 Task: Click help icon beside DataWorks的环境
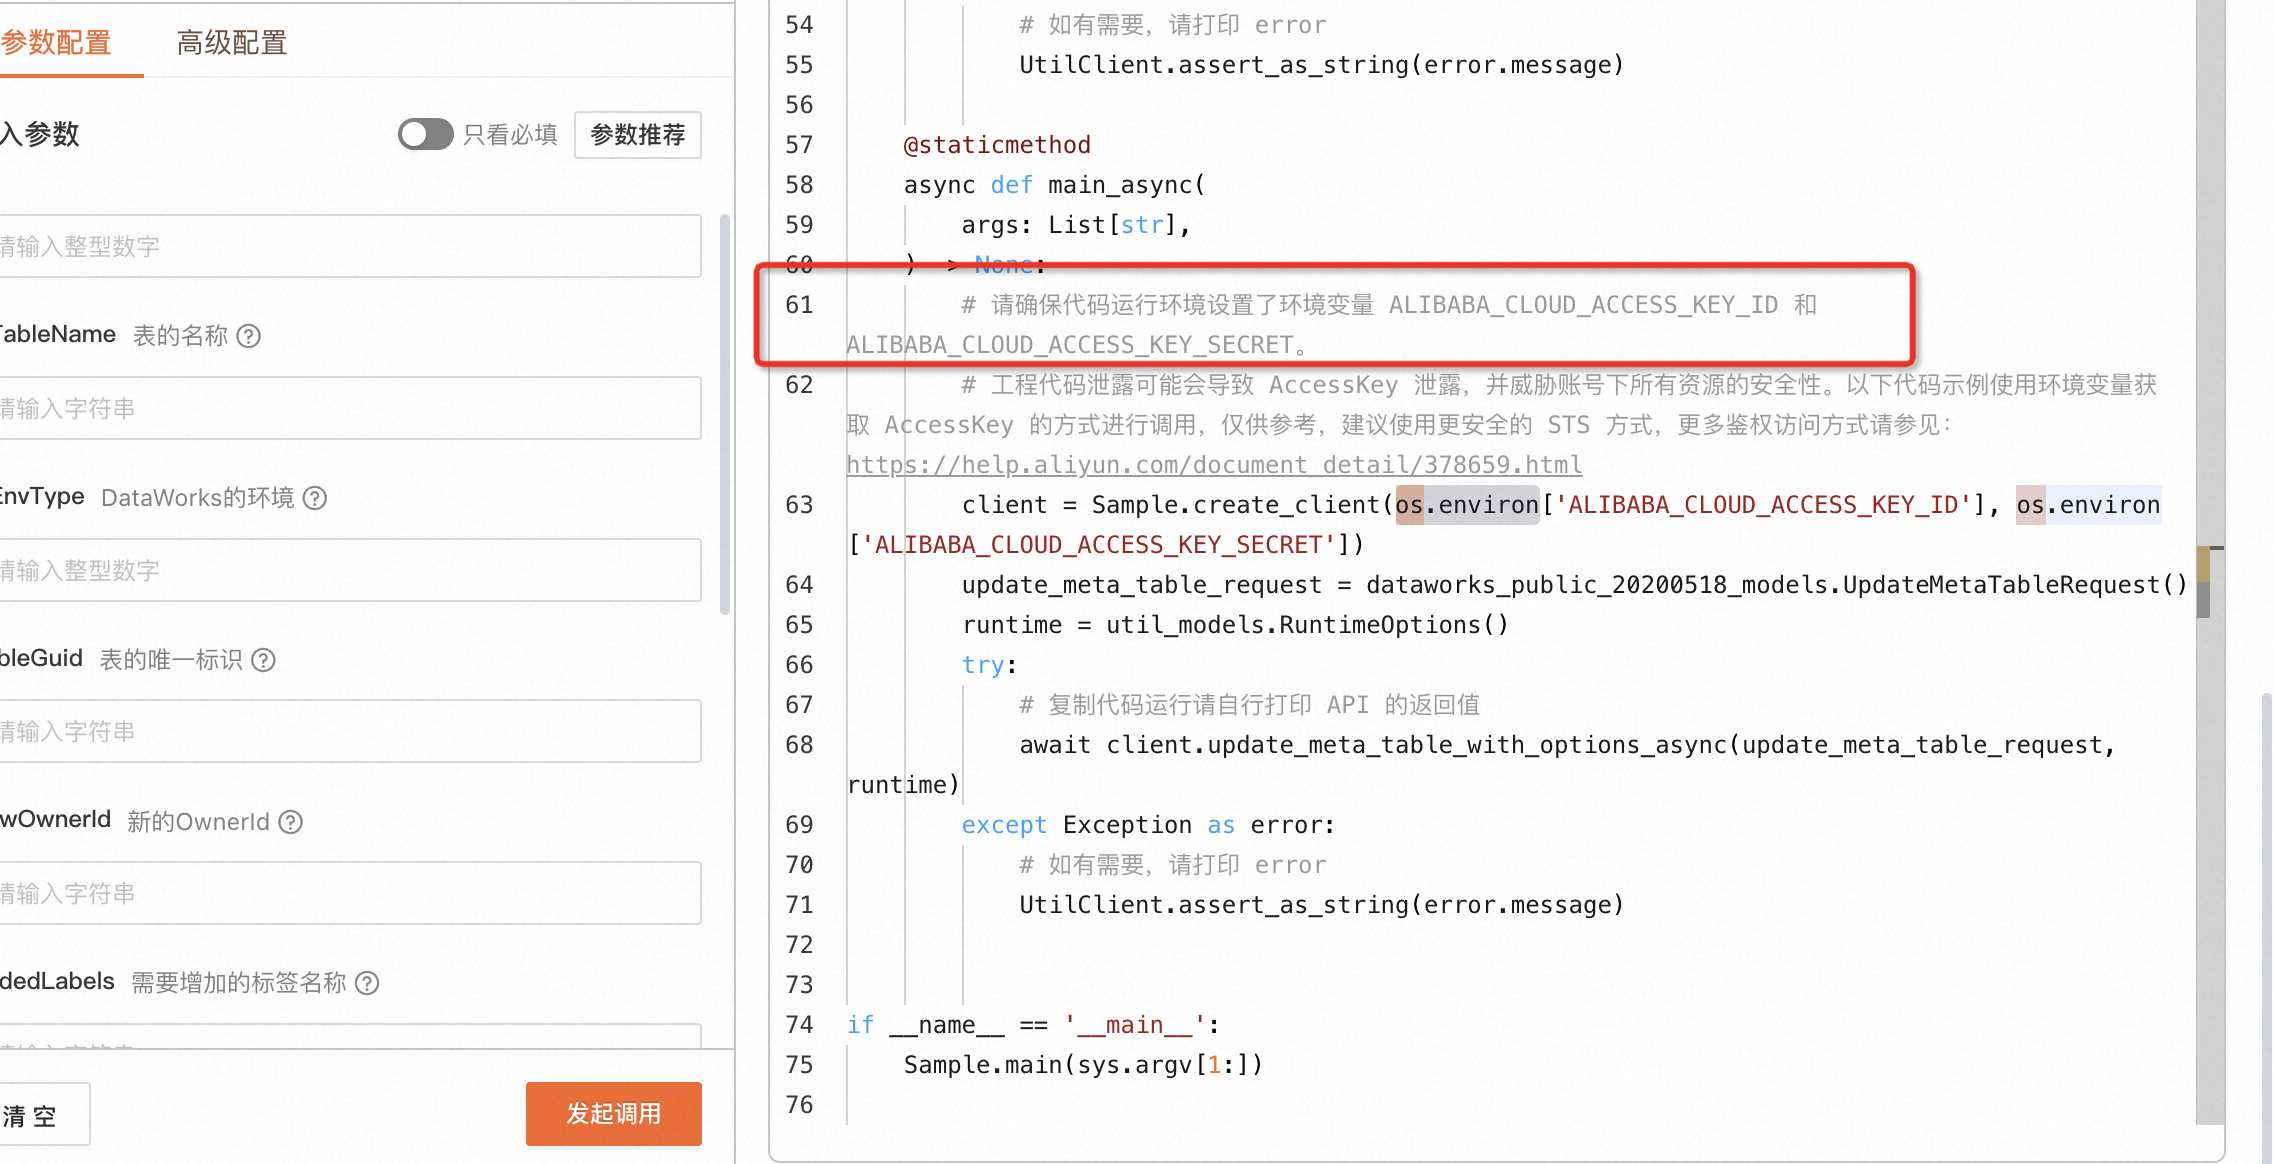[315, 498]
